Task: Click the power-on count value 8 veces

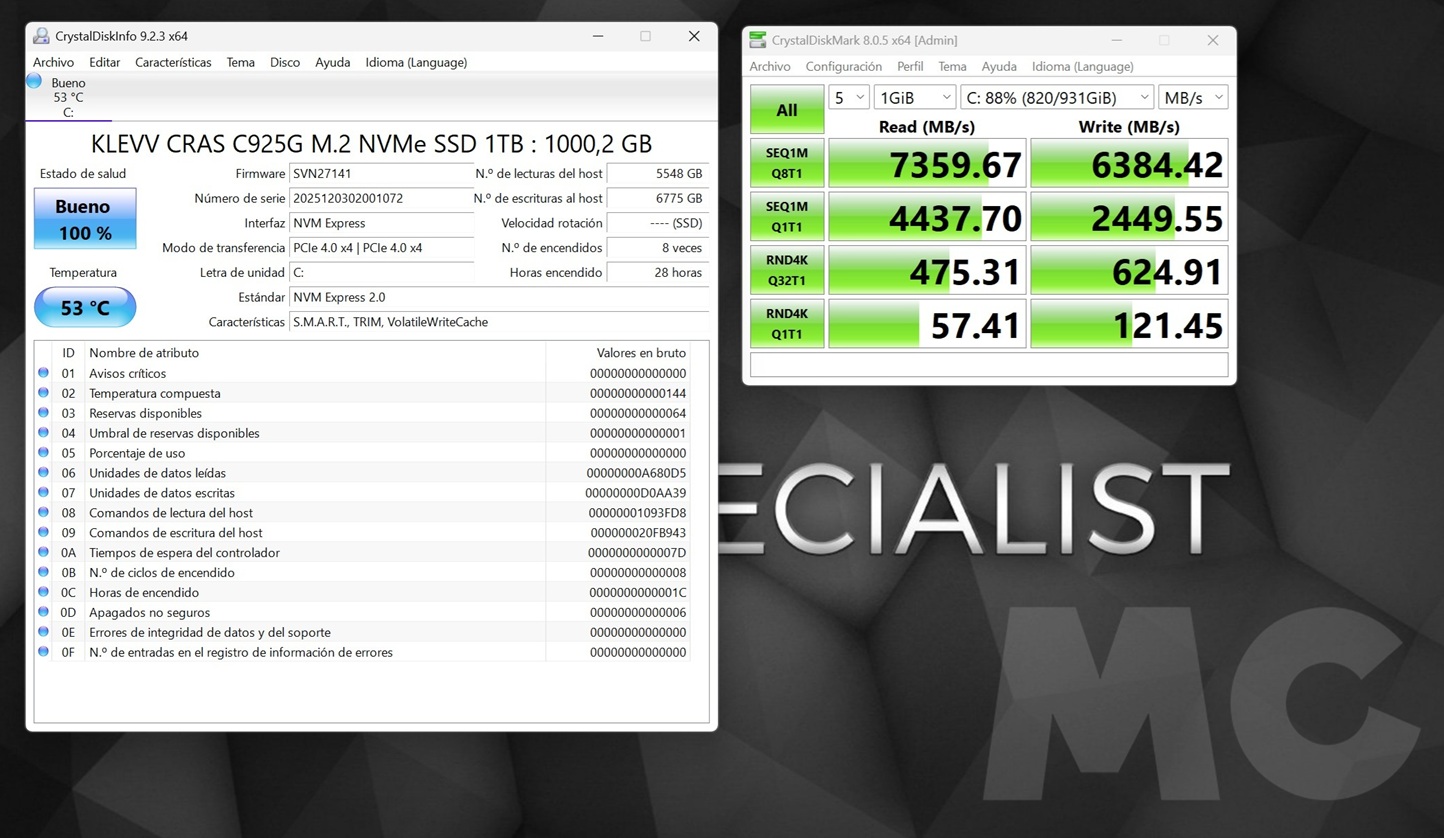Action: pyautogui.click(x=658, y=248)
